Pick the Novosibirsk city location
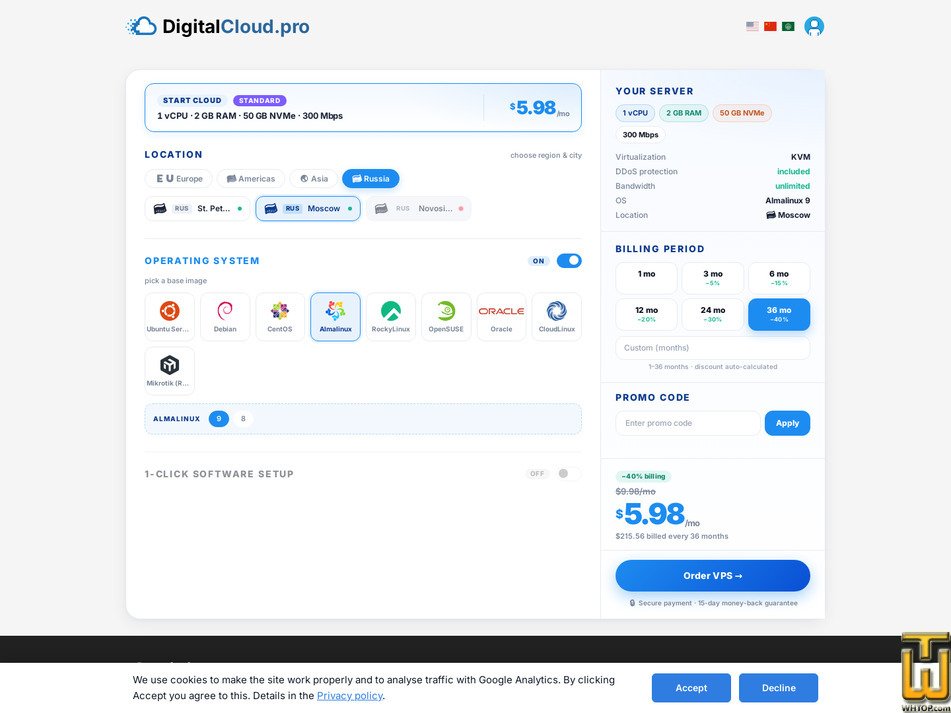 click(418, 209)
